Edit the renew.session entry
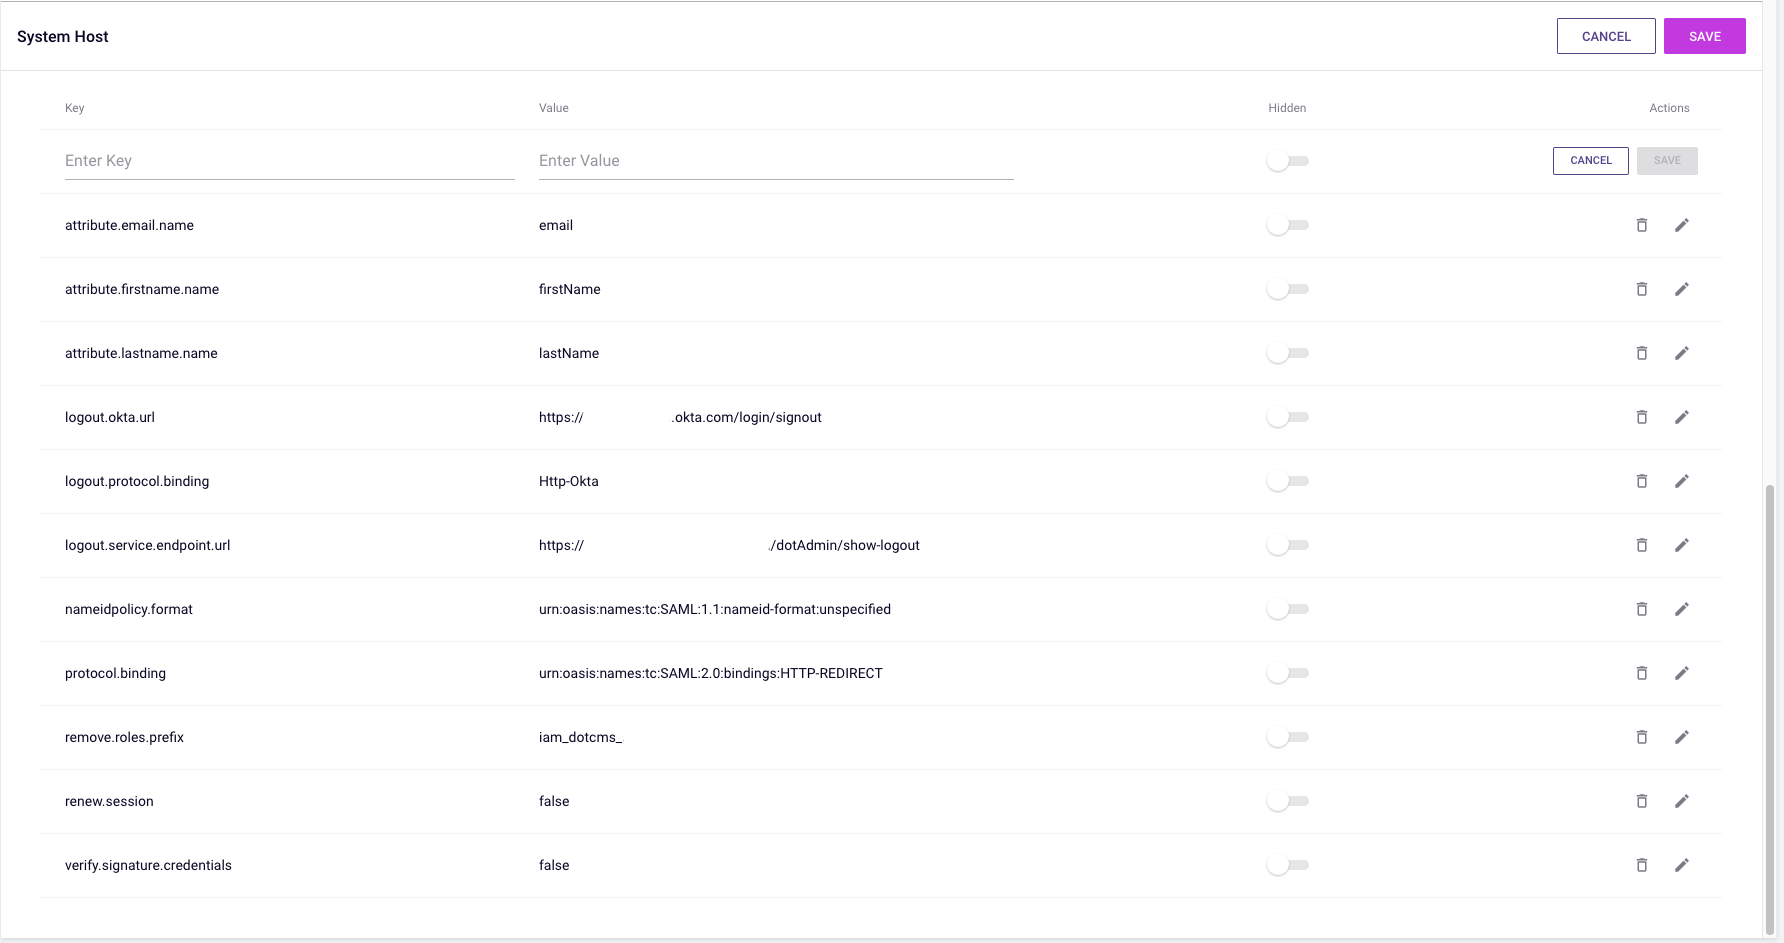The height and width of the screenshot is (943, 1784). [x=1681, y=801]
